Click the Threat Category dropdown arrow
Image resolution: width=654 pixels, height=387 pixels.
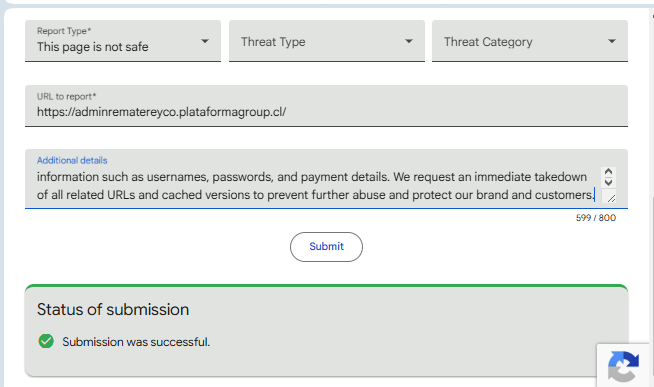(x=611, y=41)
